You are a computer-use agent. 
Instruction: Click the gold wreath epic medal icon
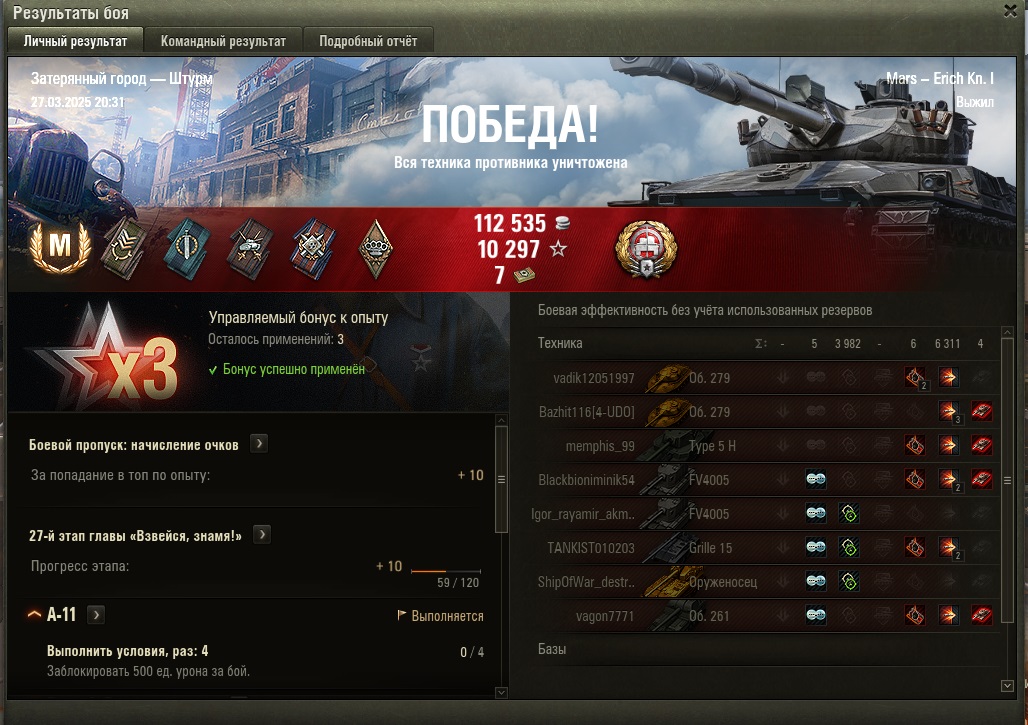[646, 249]
